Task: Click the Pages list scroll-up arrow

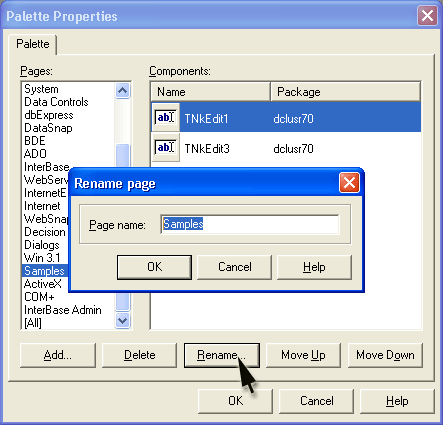Action: click(122, 90)
